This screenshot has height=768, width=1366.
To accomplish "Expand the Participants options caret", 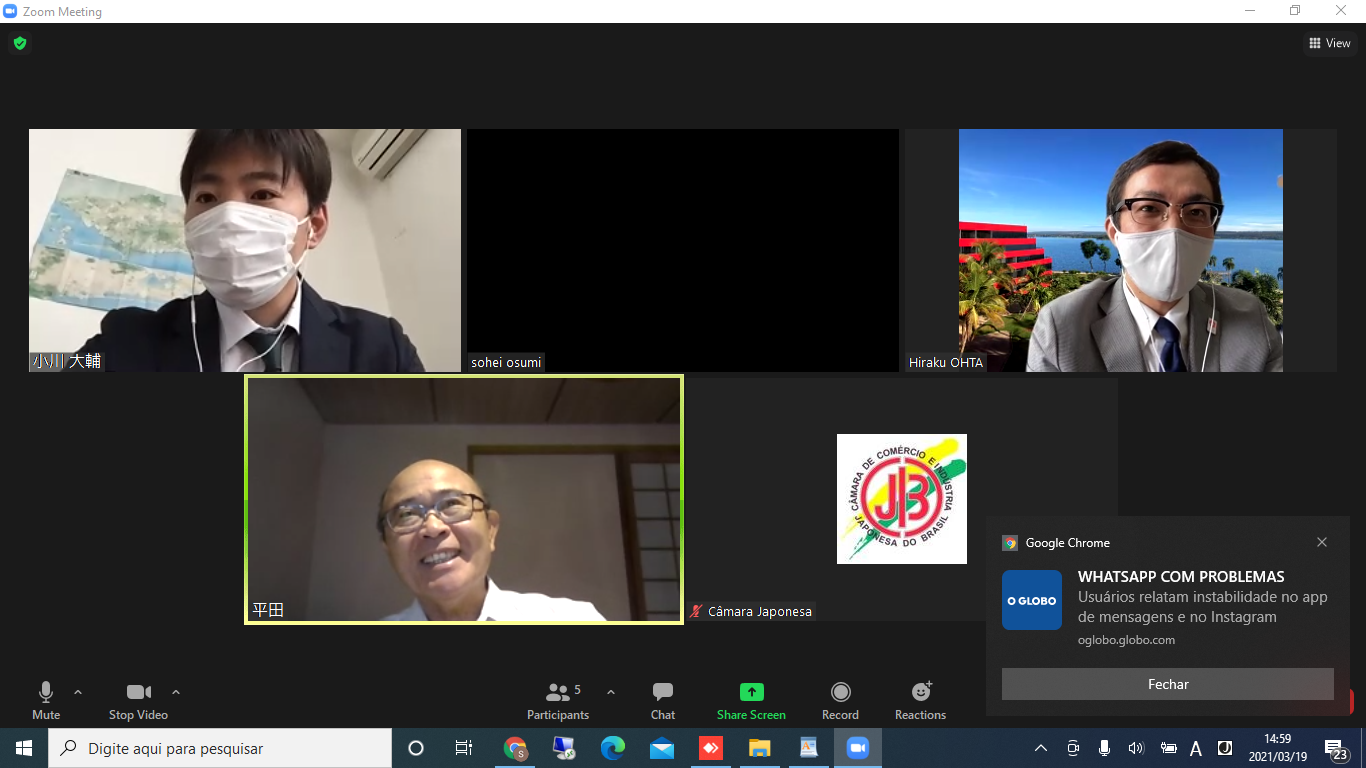I will tap(611, 692).
